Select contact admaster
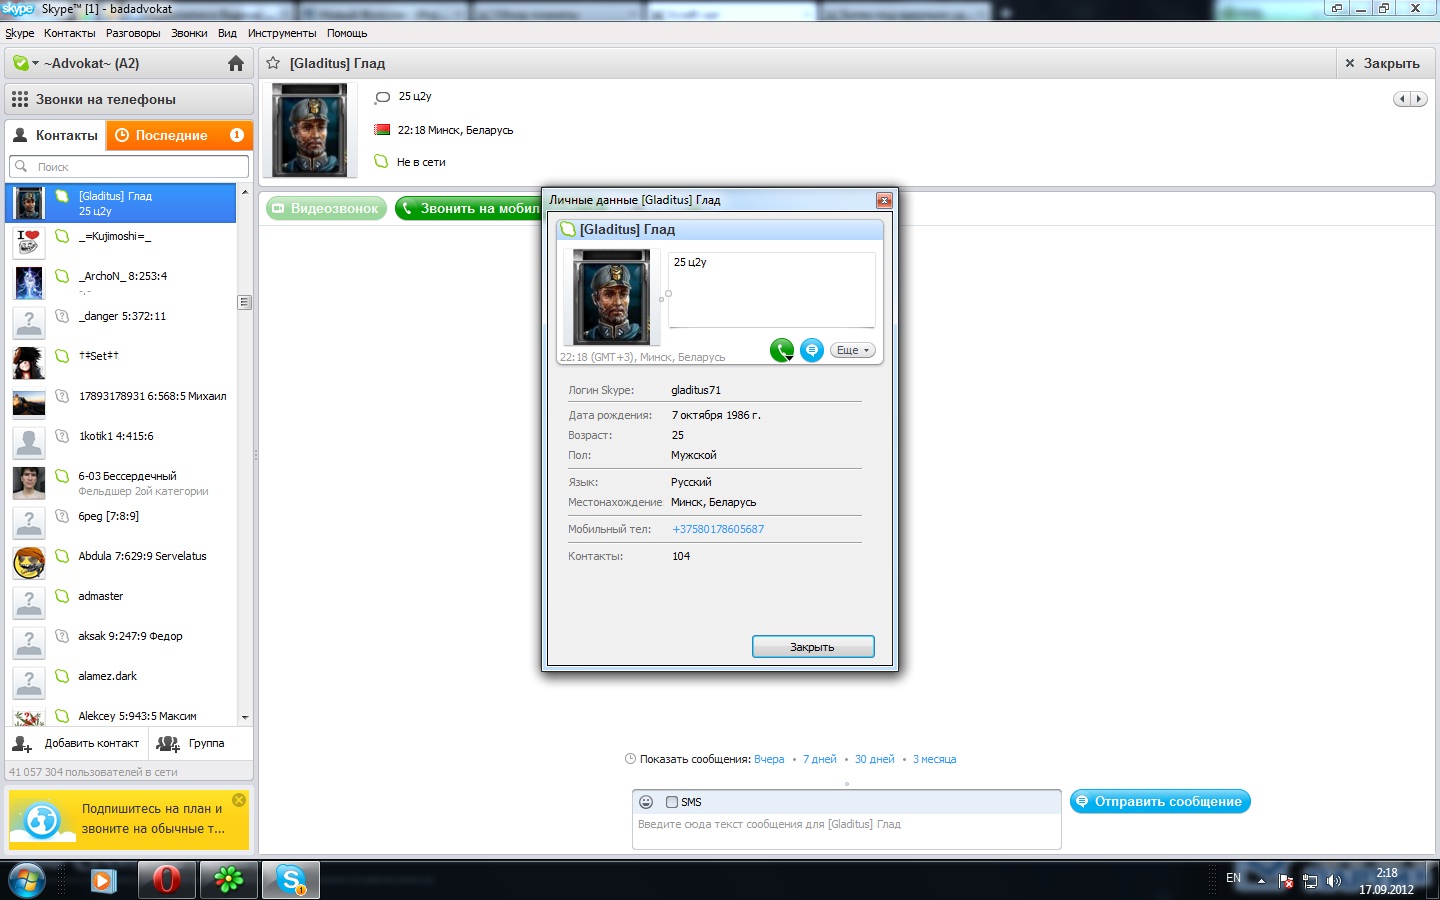The image size is (1440, 900). pos(121,602)
